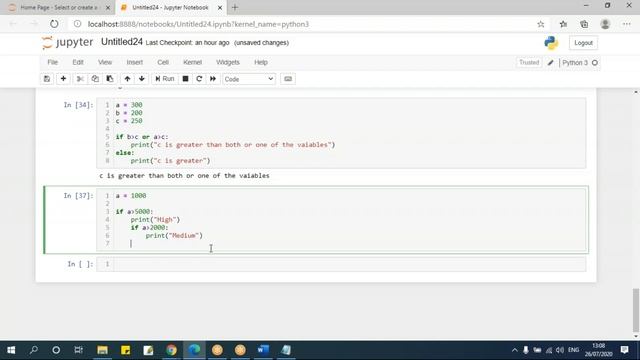This screenshot has width=640, height=360.
Task: Show hidden system tray icons chevron
Action: click(514, 350)
